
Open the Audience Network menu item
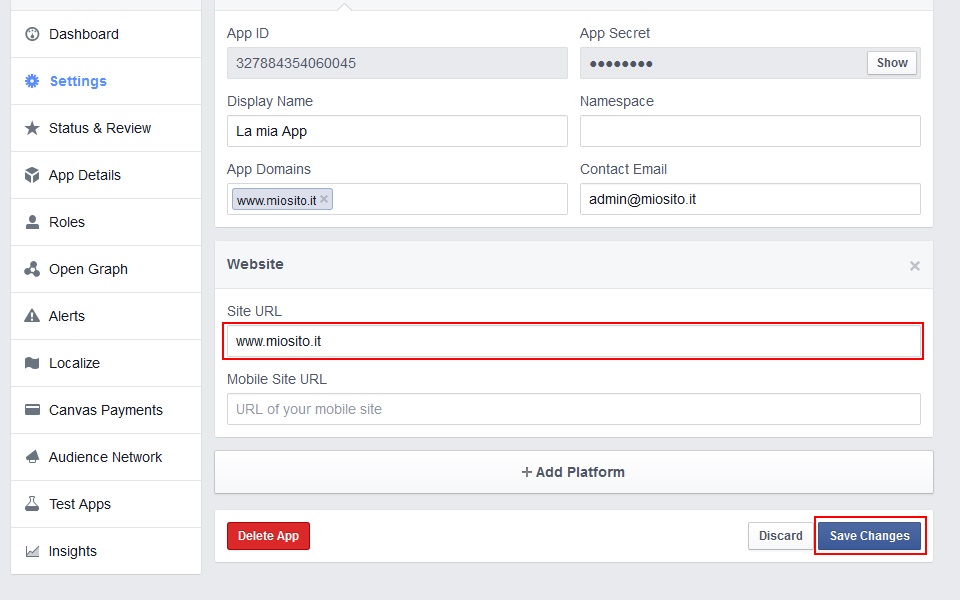[105, 457]
